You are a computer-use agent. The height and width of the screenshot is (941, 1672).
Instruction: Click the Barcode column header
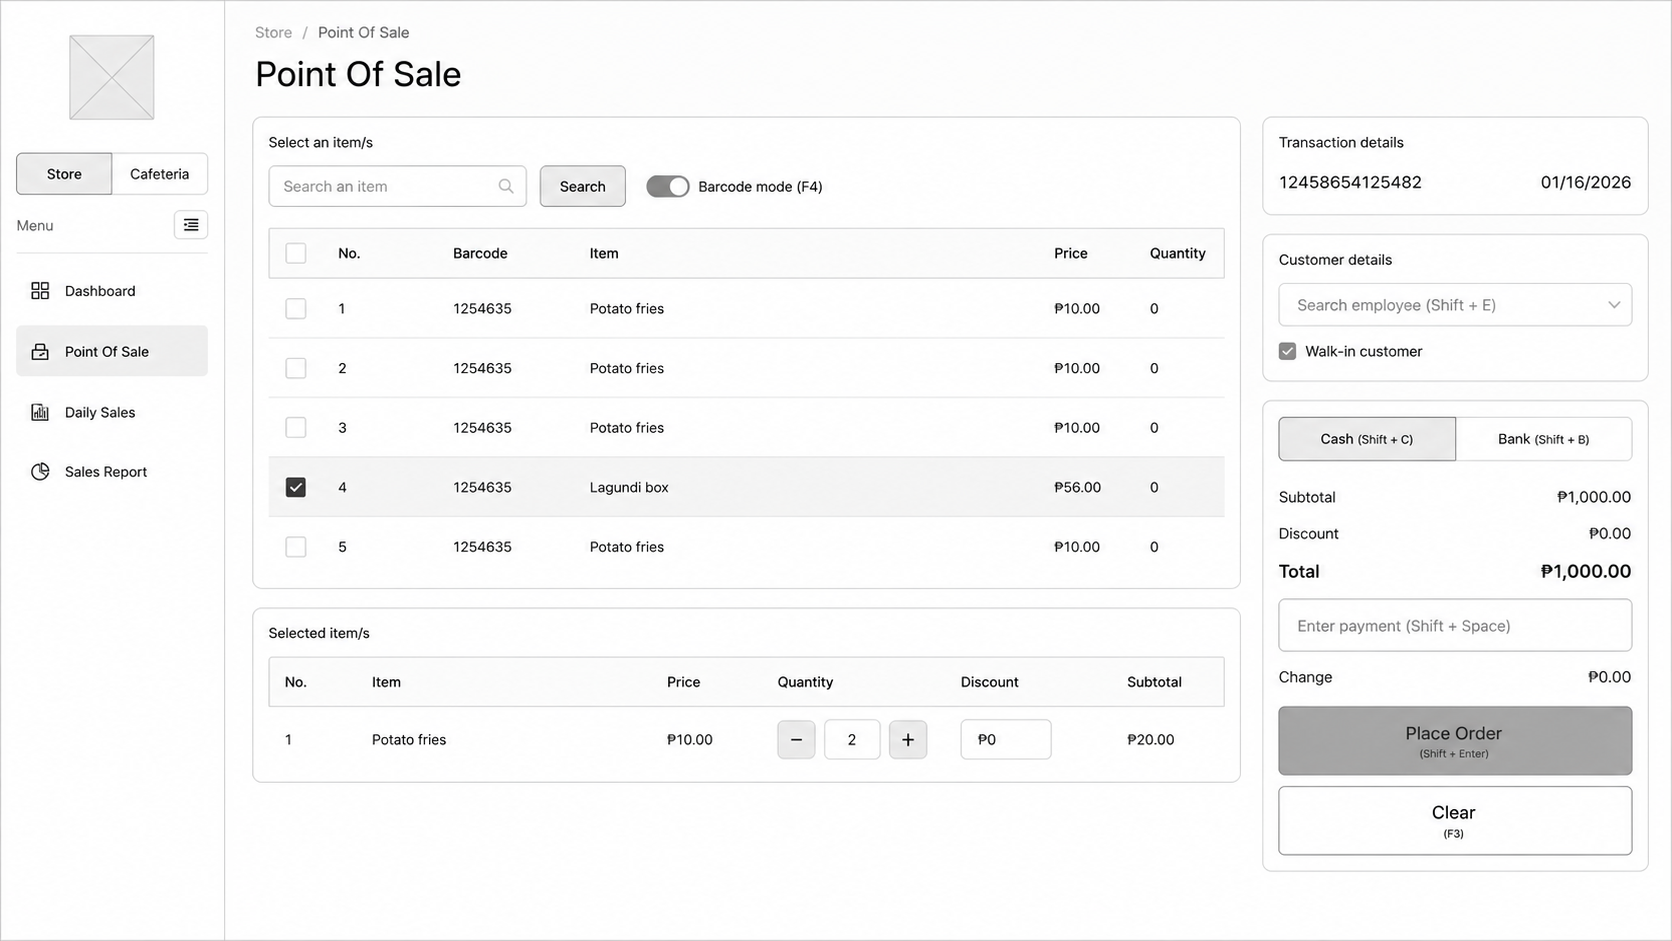click(x=480, y=253)
